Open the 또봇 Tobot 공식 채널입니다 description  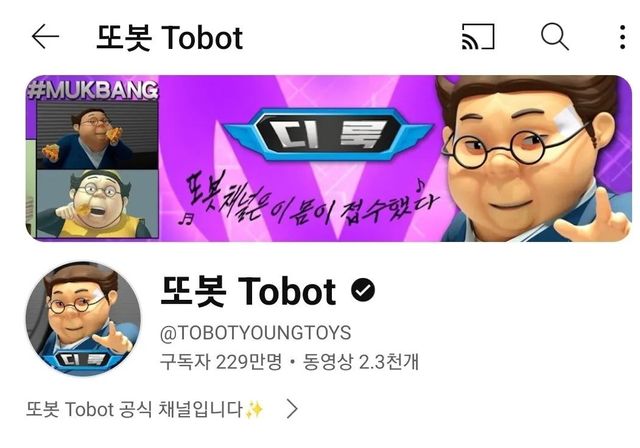[135, 409]
